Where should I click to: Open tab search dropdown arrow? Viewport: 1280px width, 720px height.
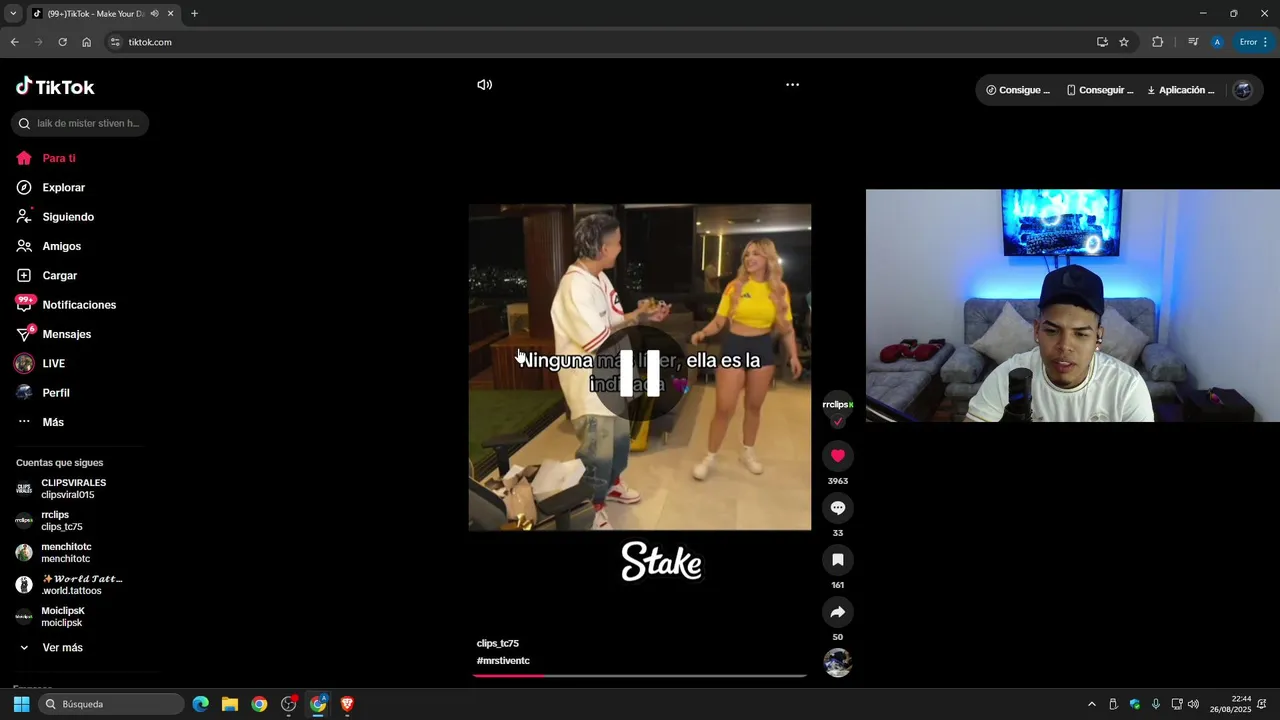(x=13, y=14)
